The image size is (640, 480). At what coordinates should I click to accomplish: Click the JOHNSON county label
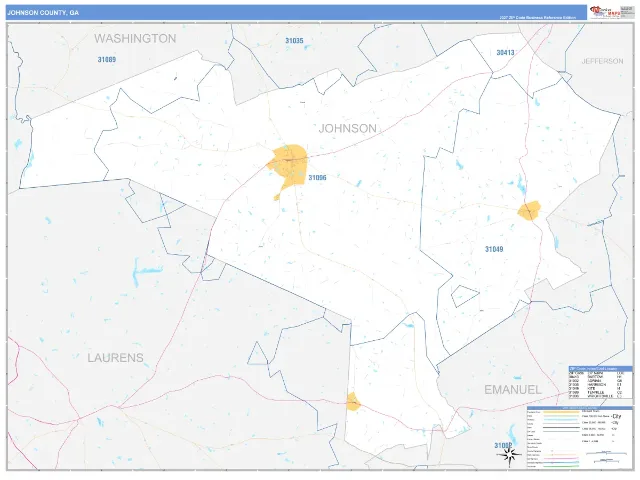(x=347, y=128)
